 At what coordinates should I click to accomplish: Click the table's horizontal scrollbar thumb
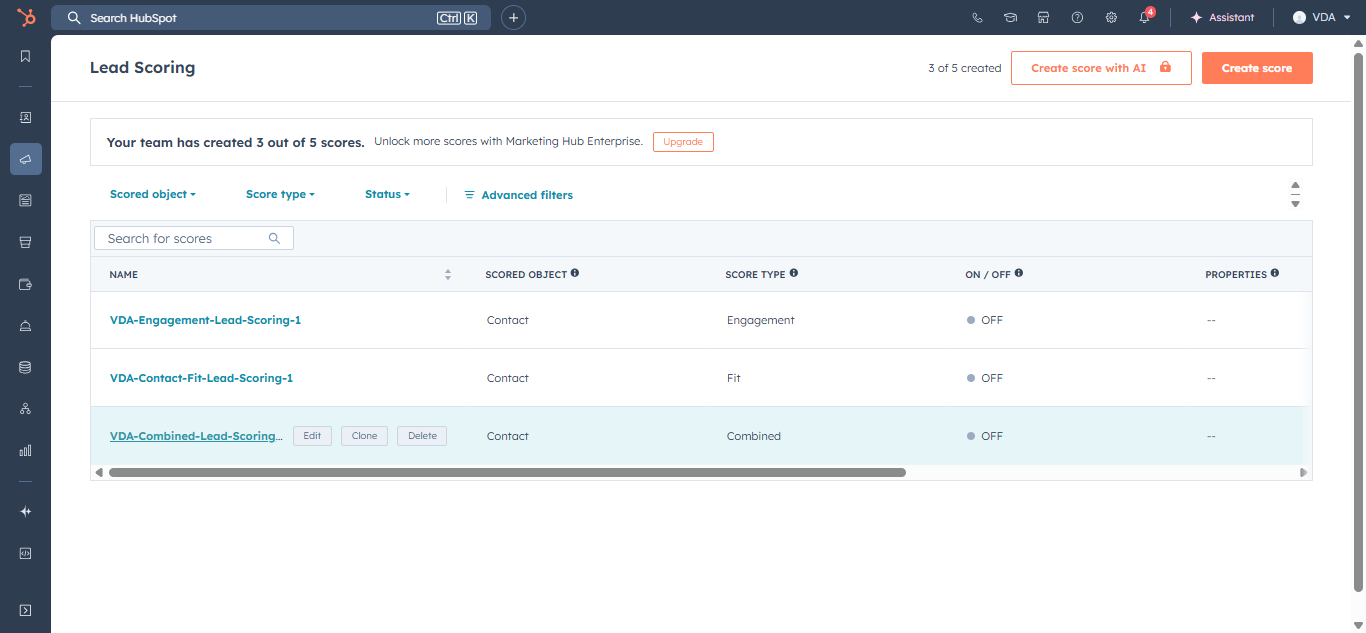pyautogui.click(x=507, y=472)
